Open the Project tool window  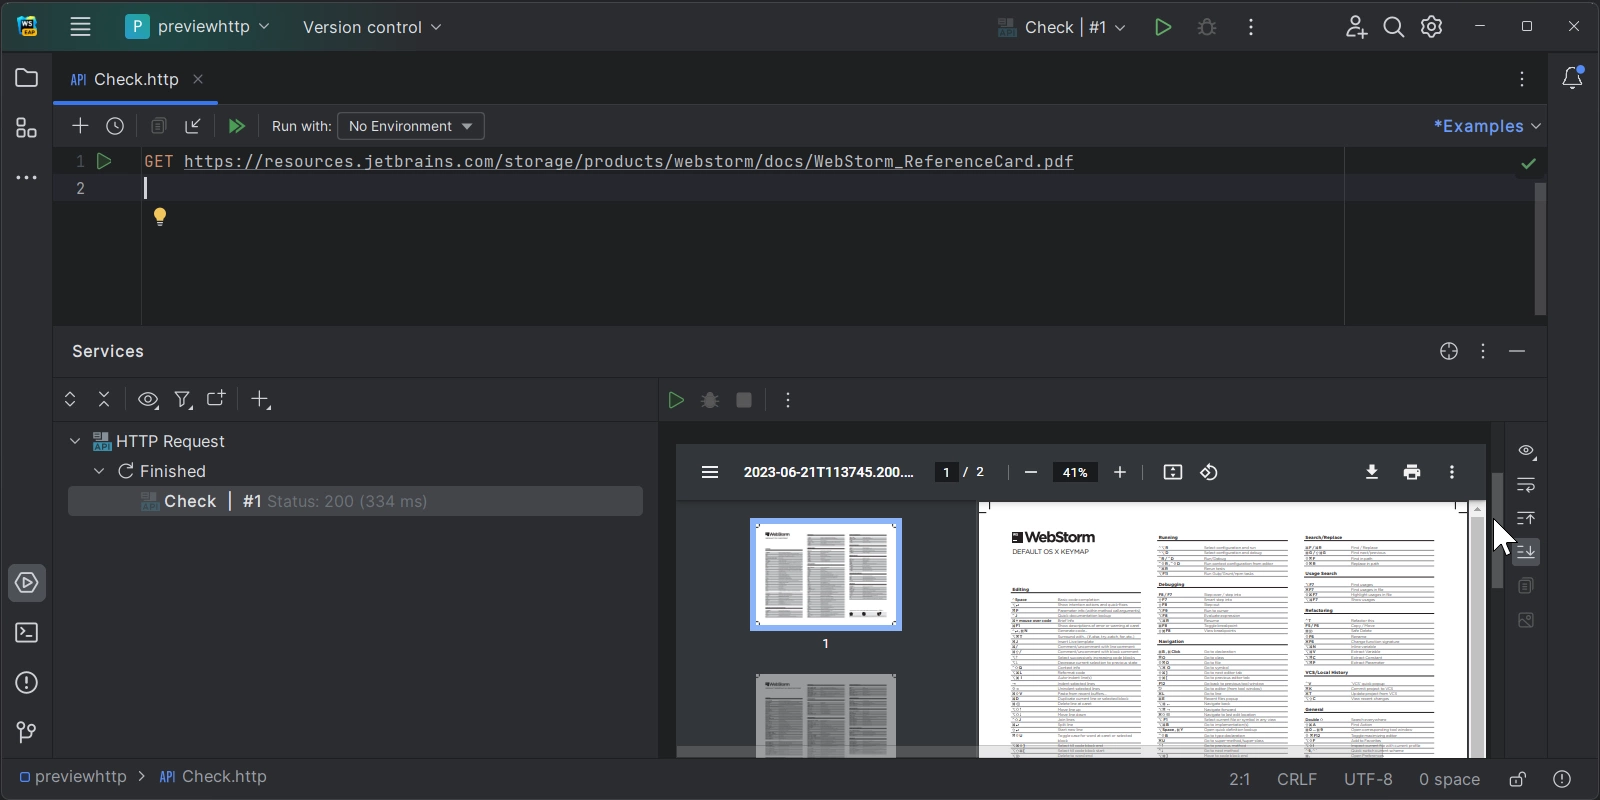(x=27, y=78)
